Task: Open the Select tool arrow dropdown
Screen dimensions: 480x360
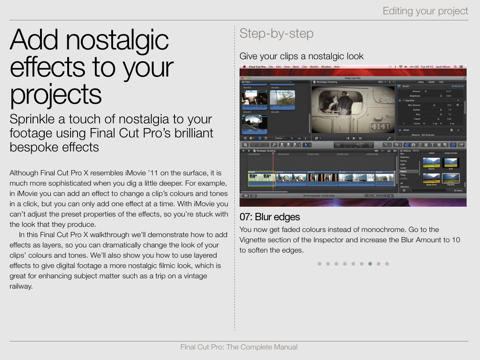Action: click(x=307, y=145)
